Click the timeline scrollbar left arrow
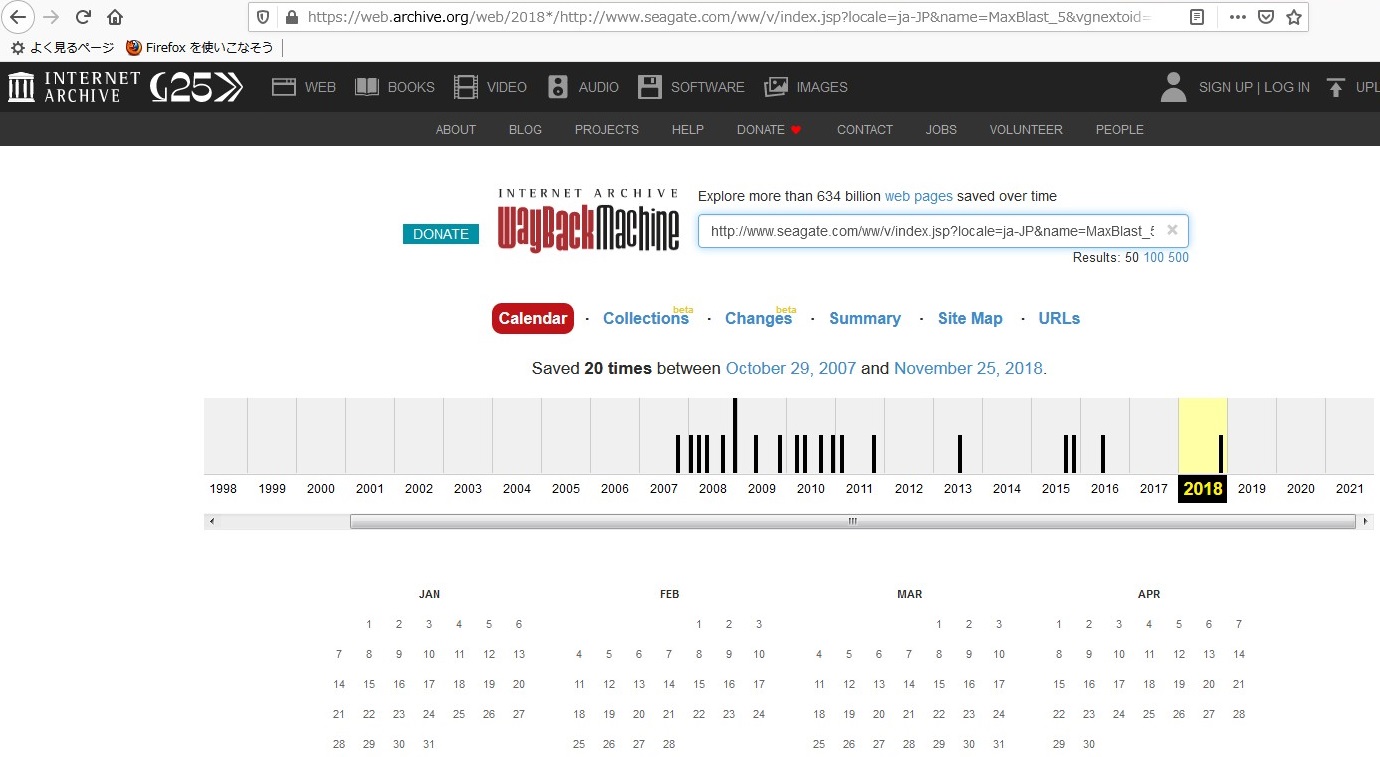The image size is (1380, 757). pyautogui.click(x=212, y=521)
